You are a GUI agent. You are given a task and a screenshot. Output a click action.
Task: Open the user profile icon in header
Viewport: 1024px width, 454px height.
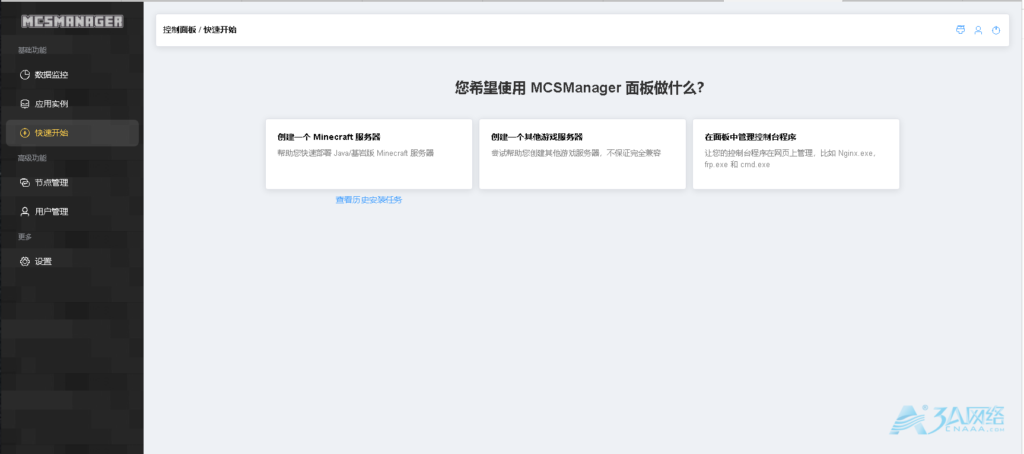point(978,30)
